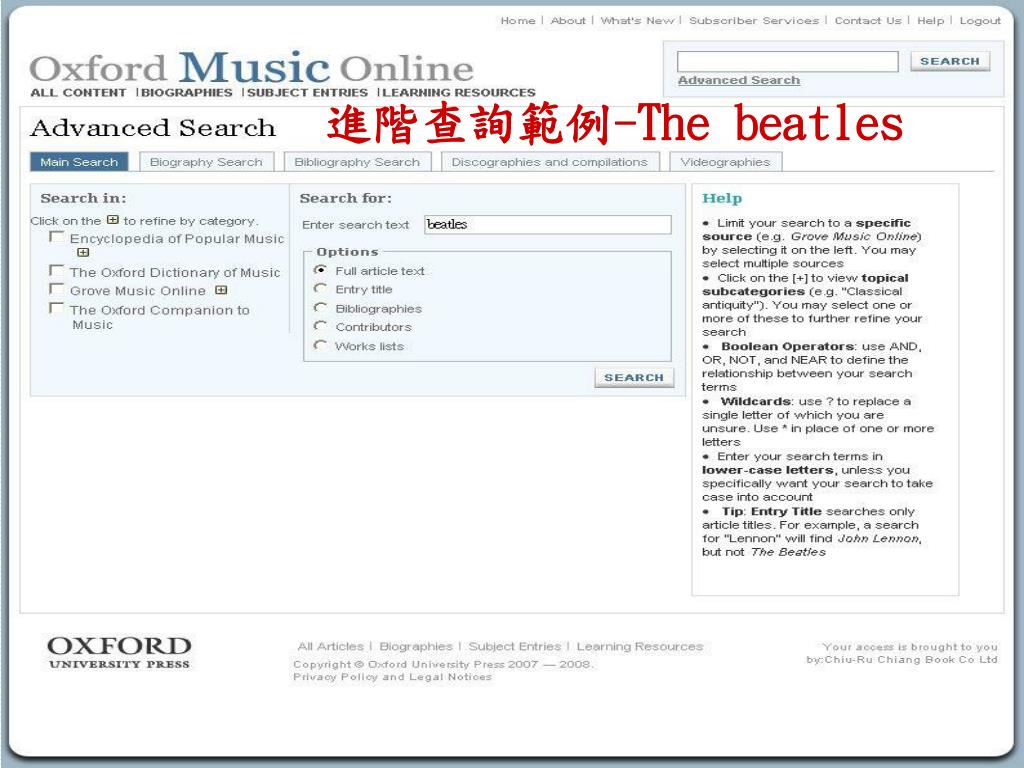This screenshot has height=768, width=1024.
Task: Click the SEARCH button below Options
Action: (634, 377)
